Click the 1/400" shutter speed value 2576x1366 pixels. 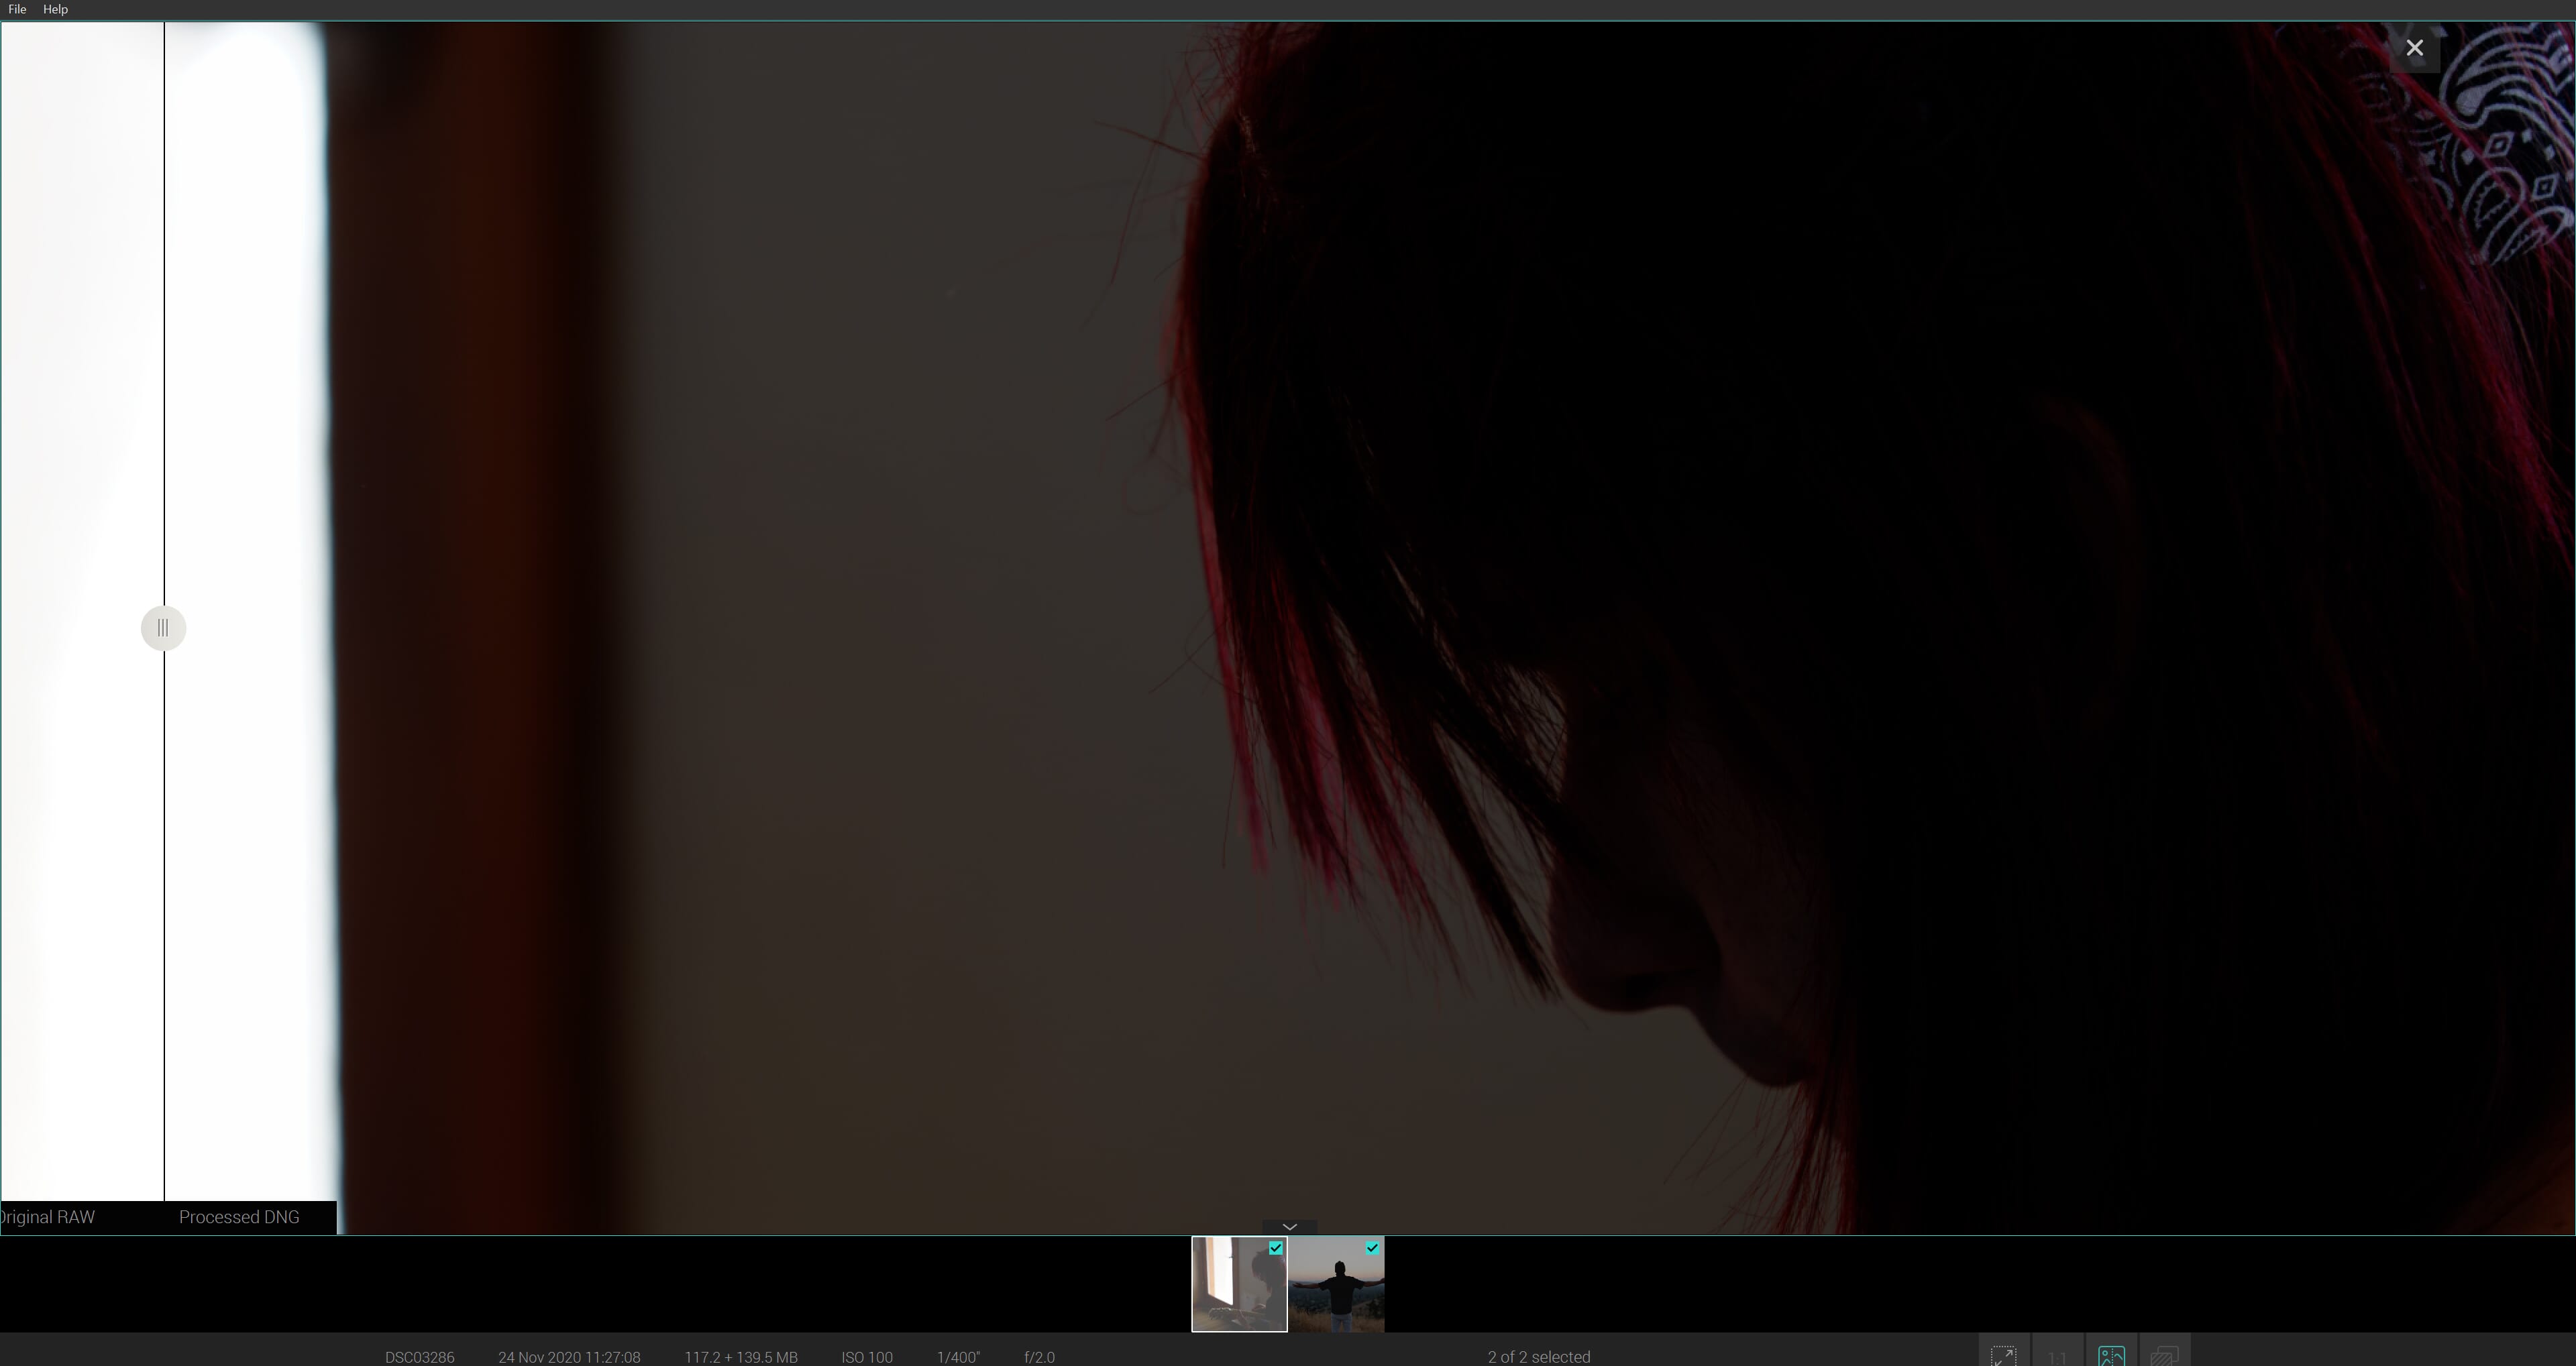[x=958, y=1357]
